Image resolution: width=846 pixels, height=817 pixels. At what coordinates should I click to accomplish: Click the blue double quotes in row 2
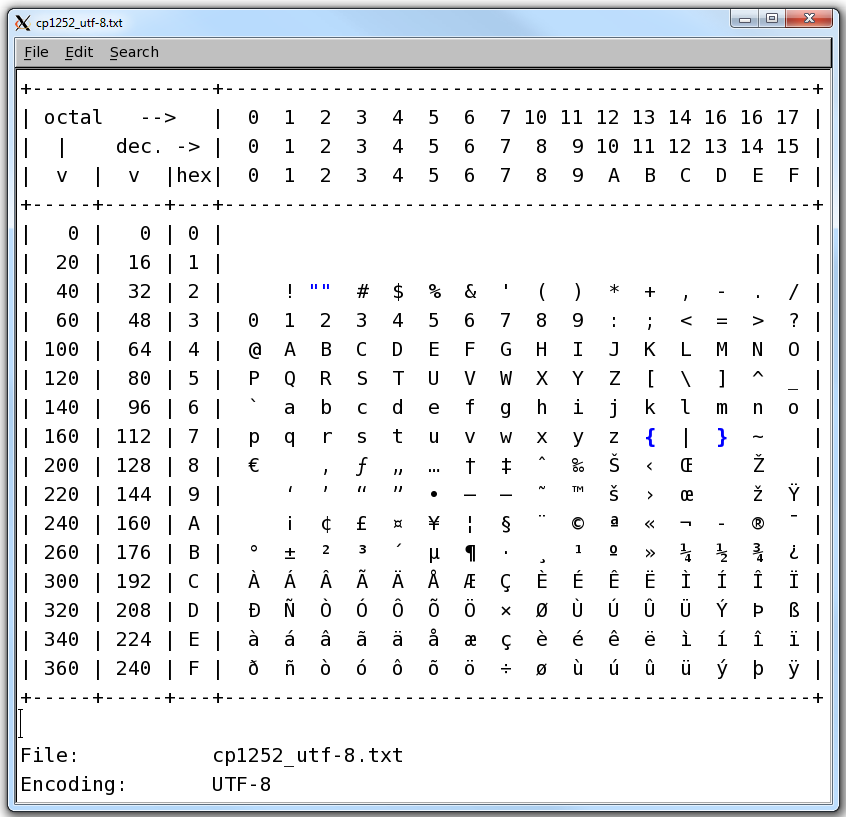tap(320, 291)
